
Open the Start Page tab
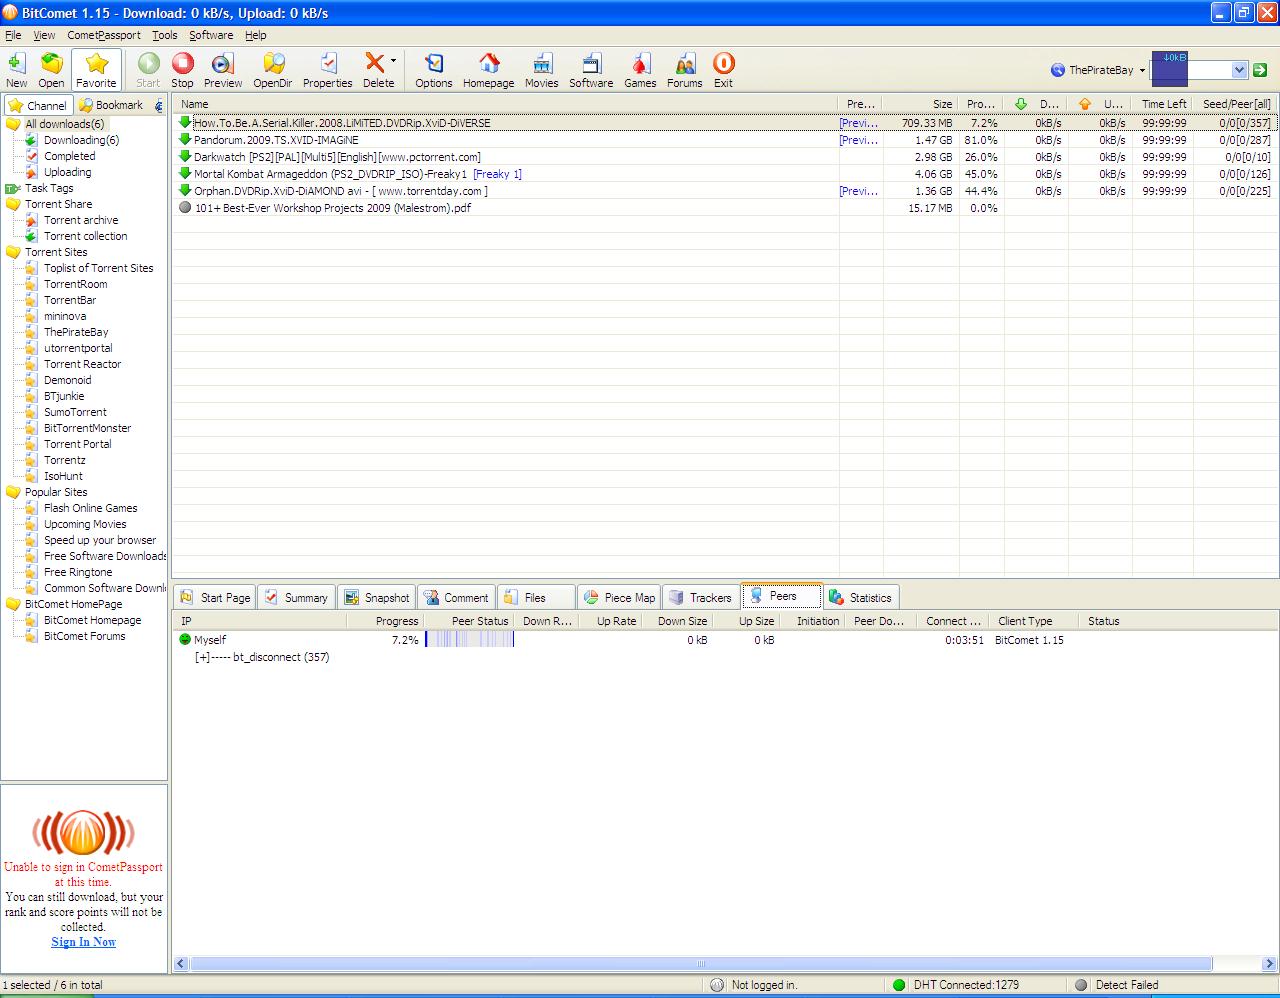coord(214,597)
